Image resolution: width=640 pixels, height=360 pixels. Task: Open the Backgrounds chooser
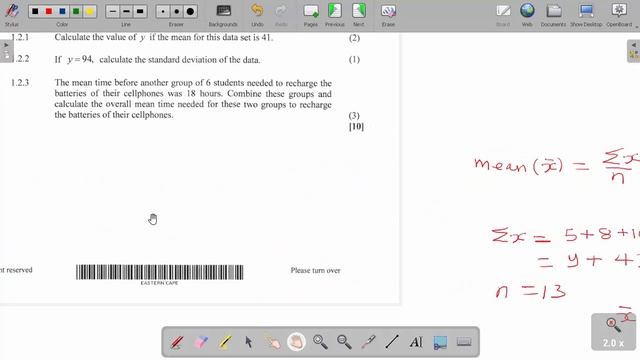223,14
